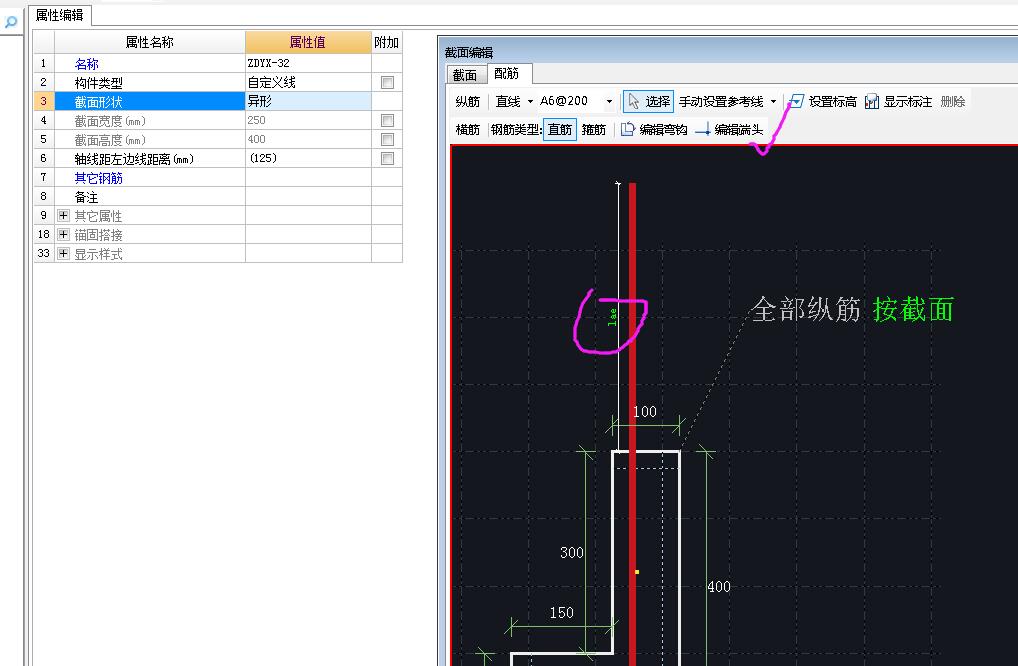Image resolution: width=1018 pixels, height=666 pixels.
Task: Select 箍筋 rebar type
Action: [x=593, y=129]
